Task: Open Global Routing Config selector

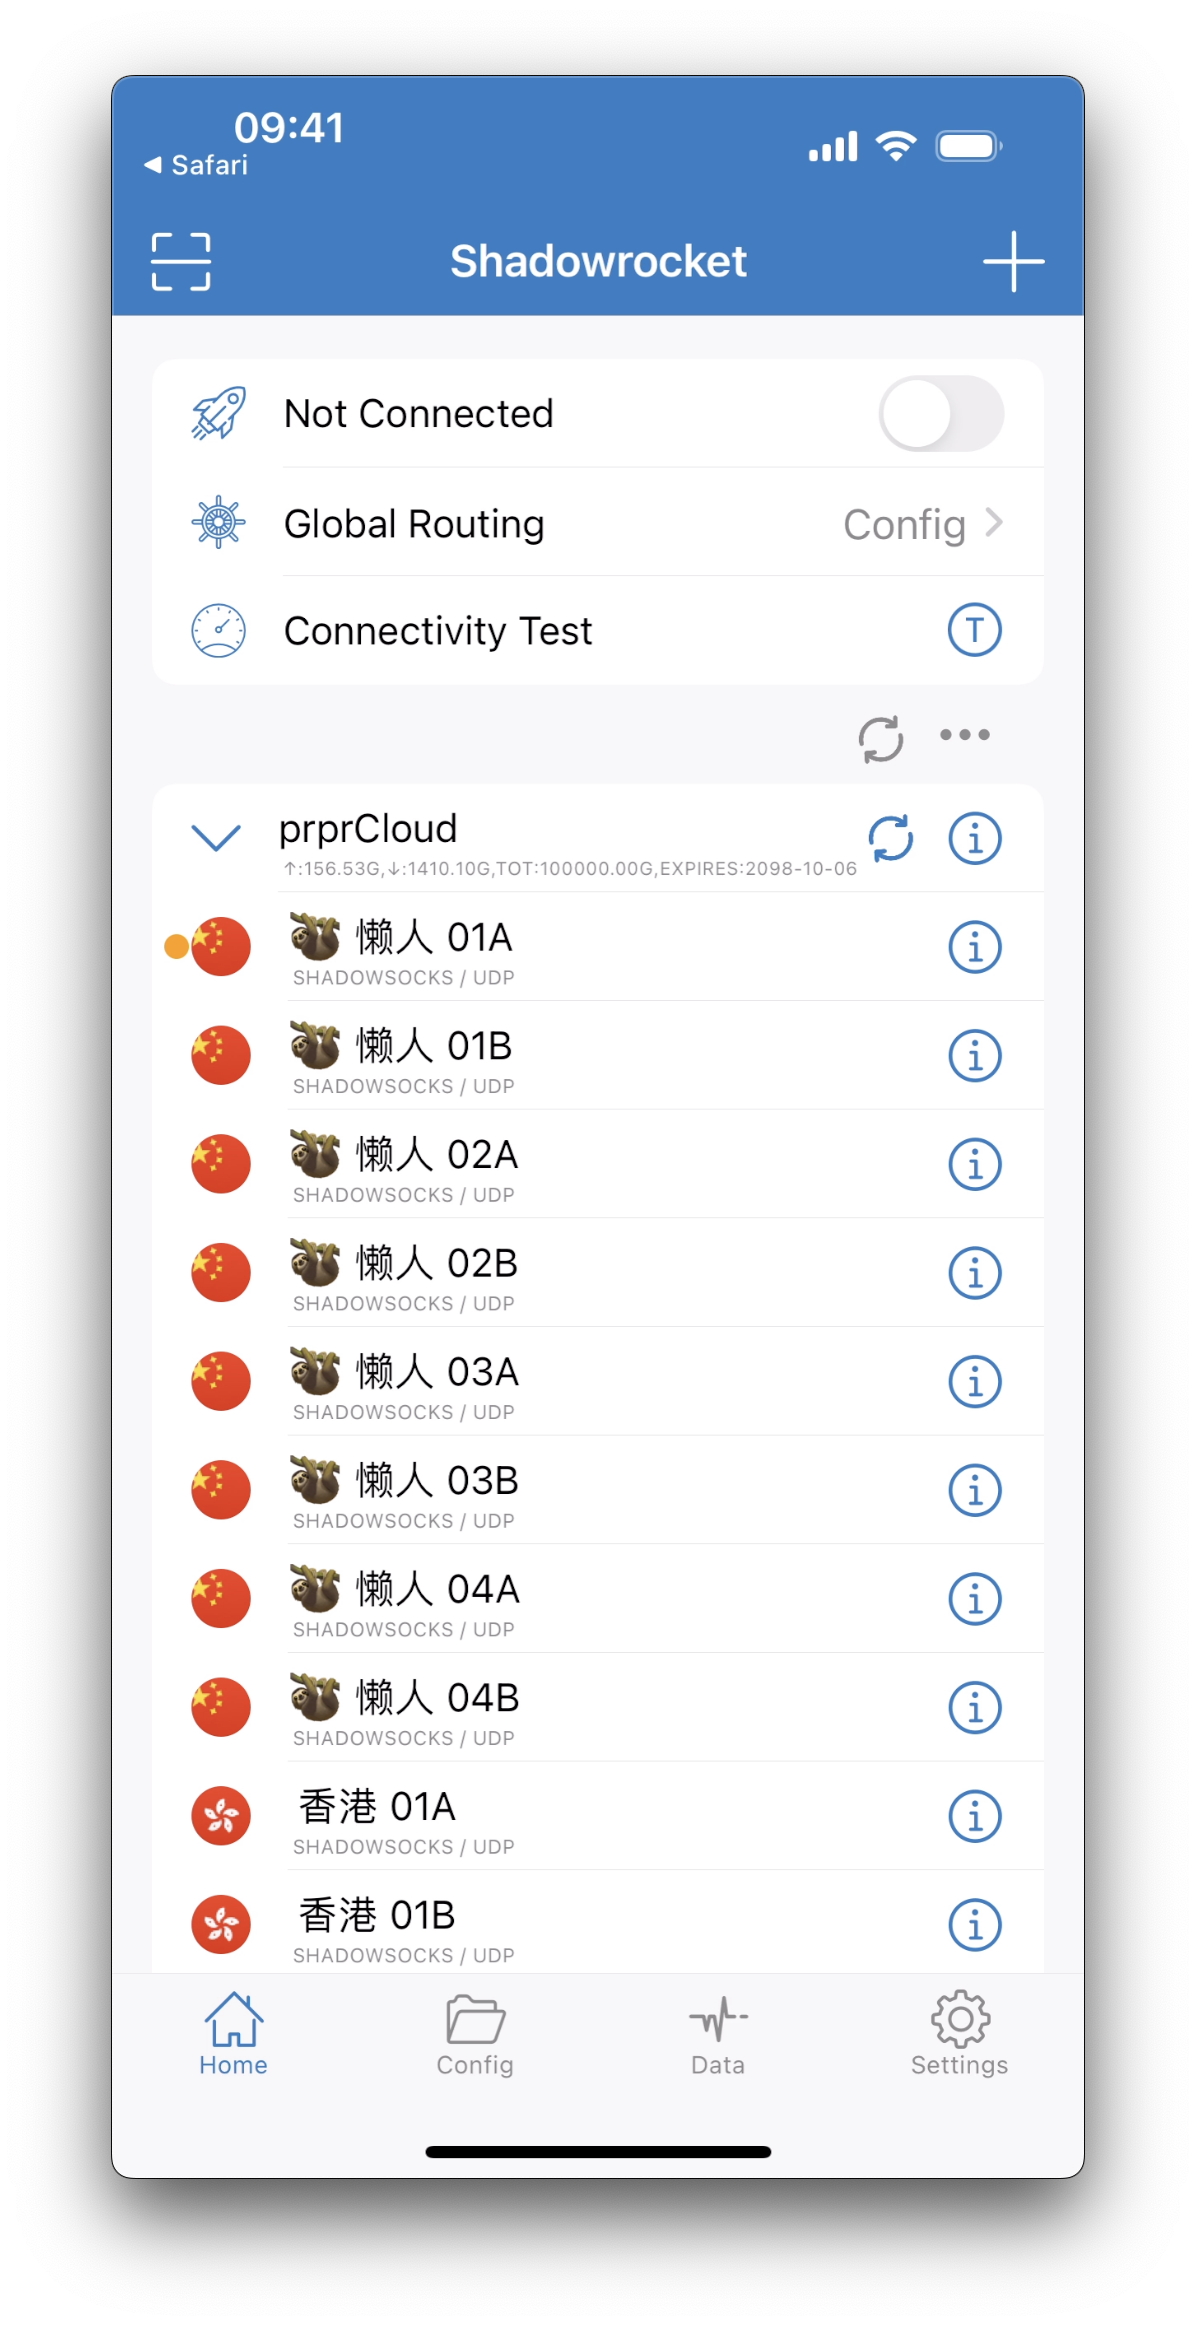Action: tap(598, 523)
